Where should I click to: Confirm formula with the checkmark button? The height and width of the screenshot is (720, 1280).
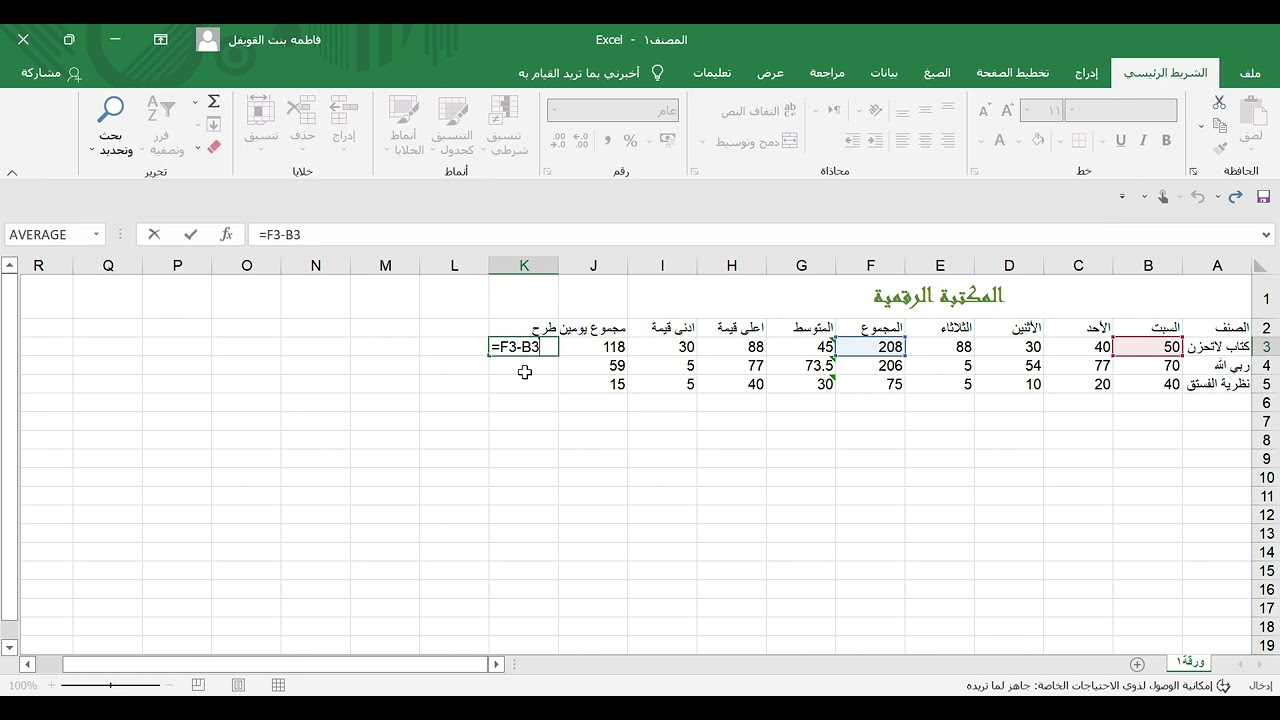(190, 234)
